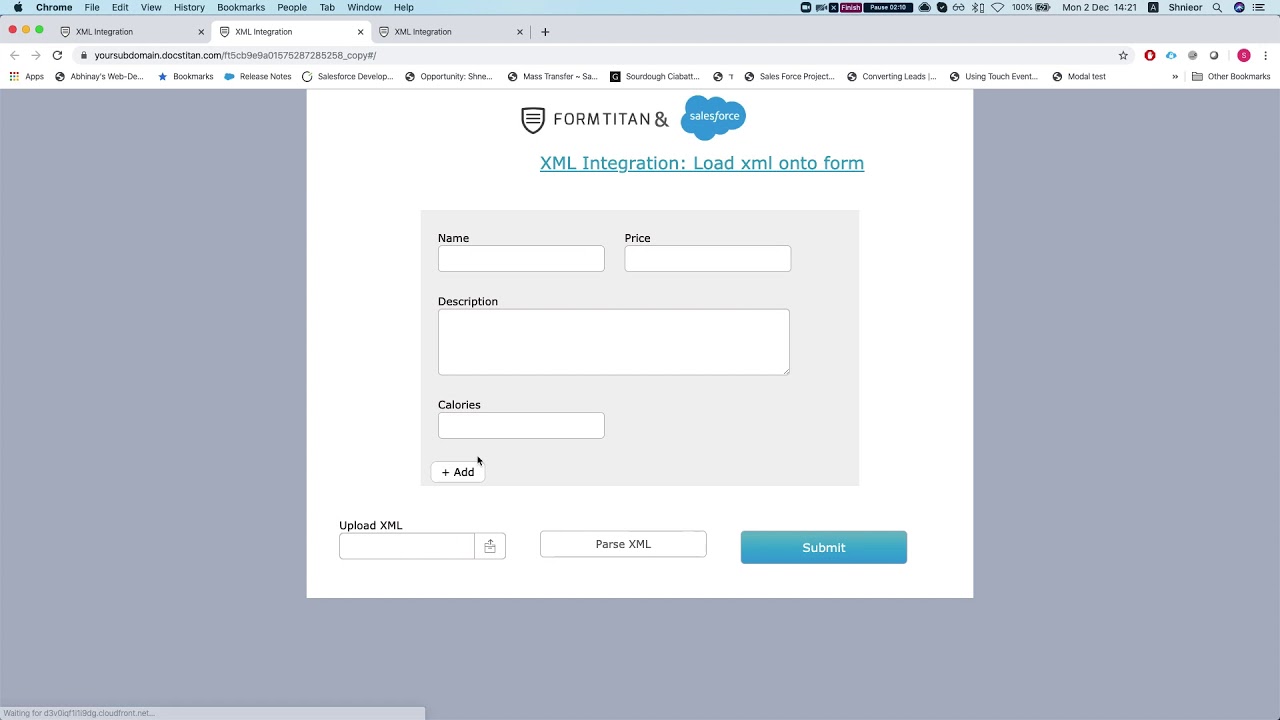Reload the page with the refresh icon
This screenshot has width=1280, height=720.
pos(58,55)
